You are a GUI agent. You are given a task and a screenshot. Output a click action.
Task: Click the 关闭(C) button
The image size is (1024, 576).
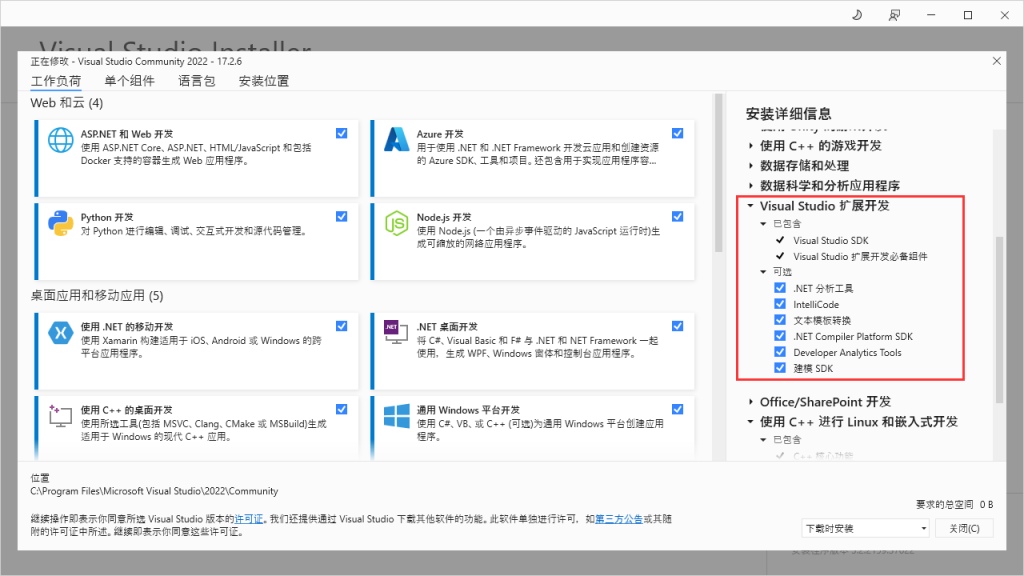(x=964, y=528)
